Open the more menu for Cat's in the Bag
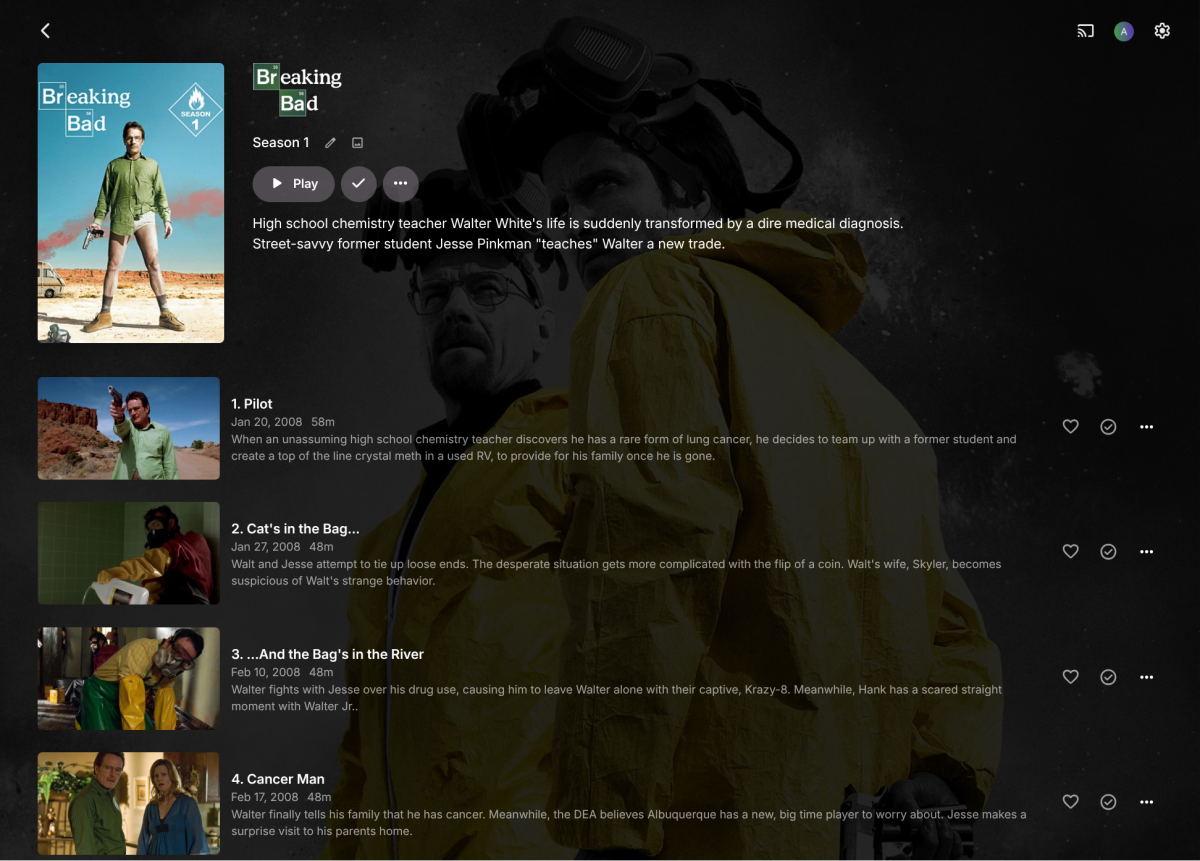1200x861 pixels. coord(1146,551)
